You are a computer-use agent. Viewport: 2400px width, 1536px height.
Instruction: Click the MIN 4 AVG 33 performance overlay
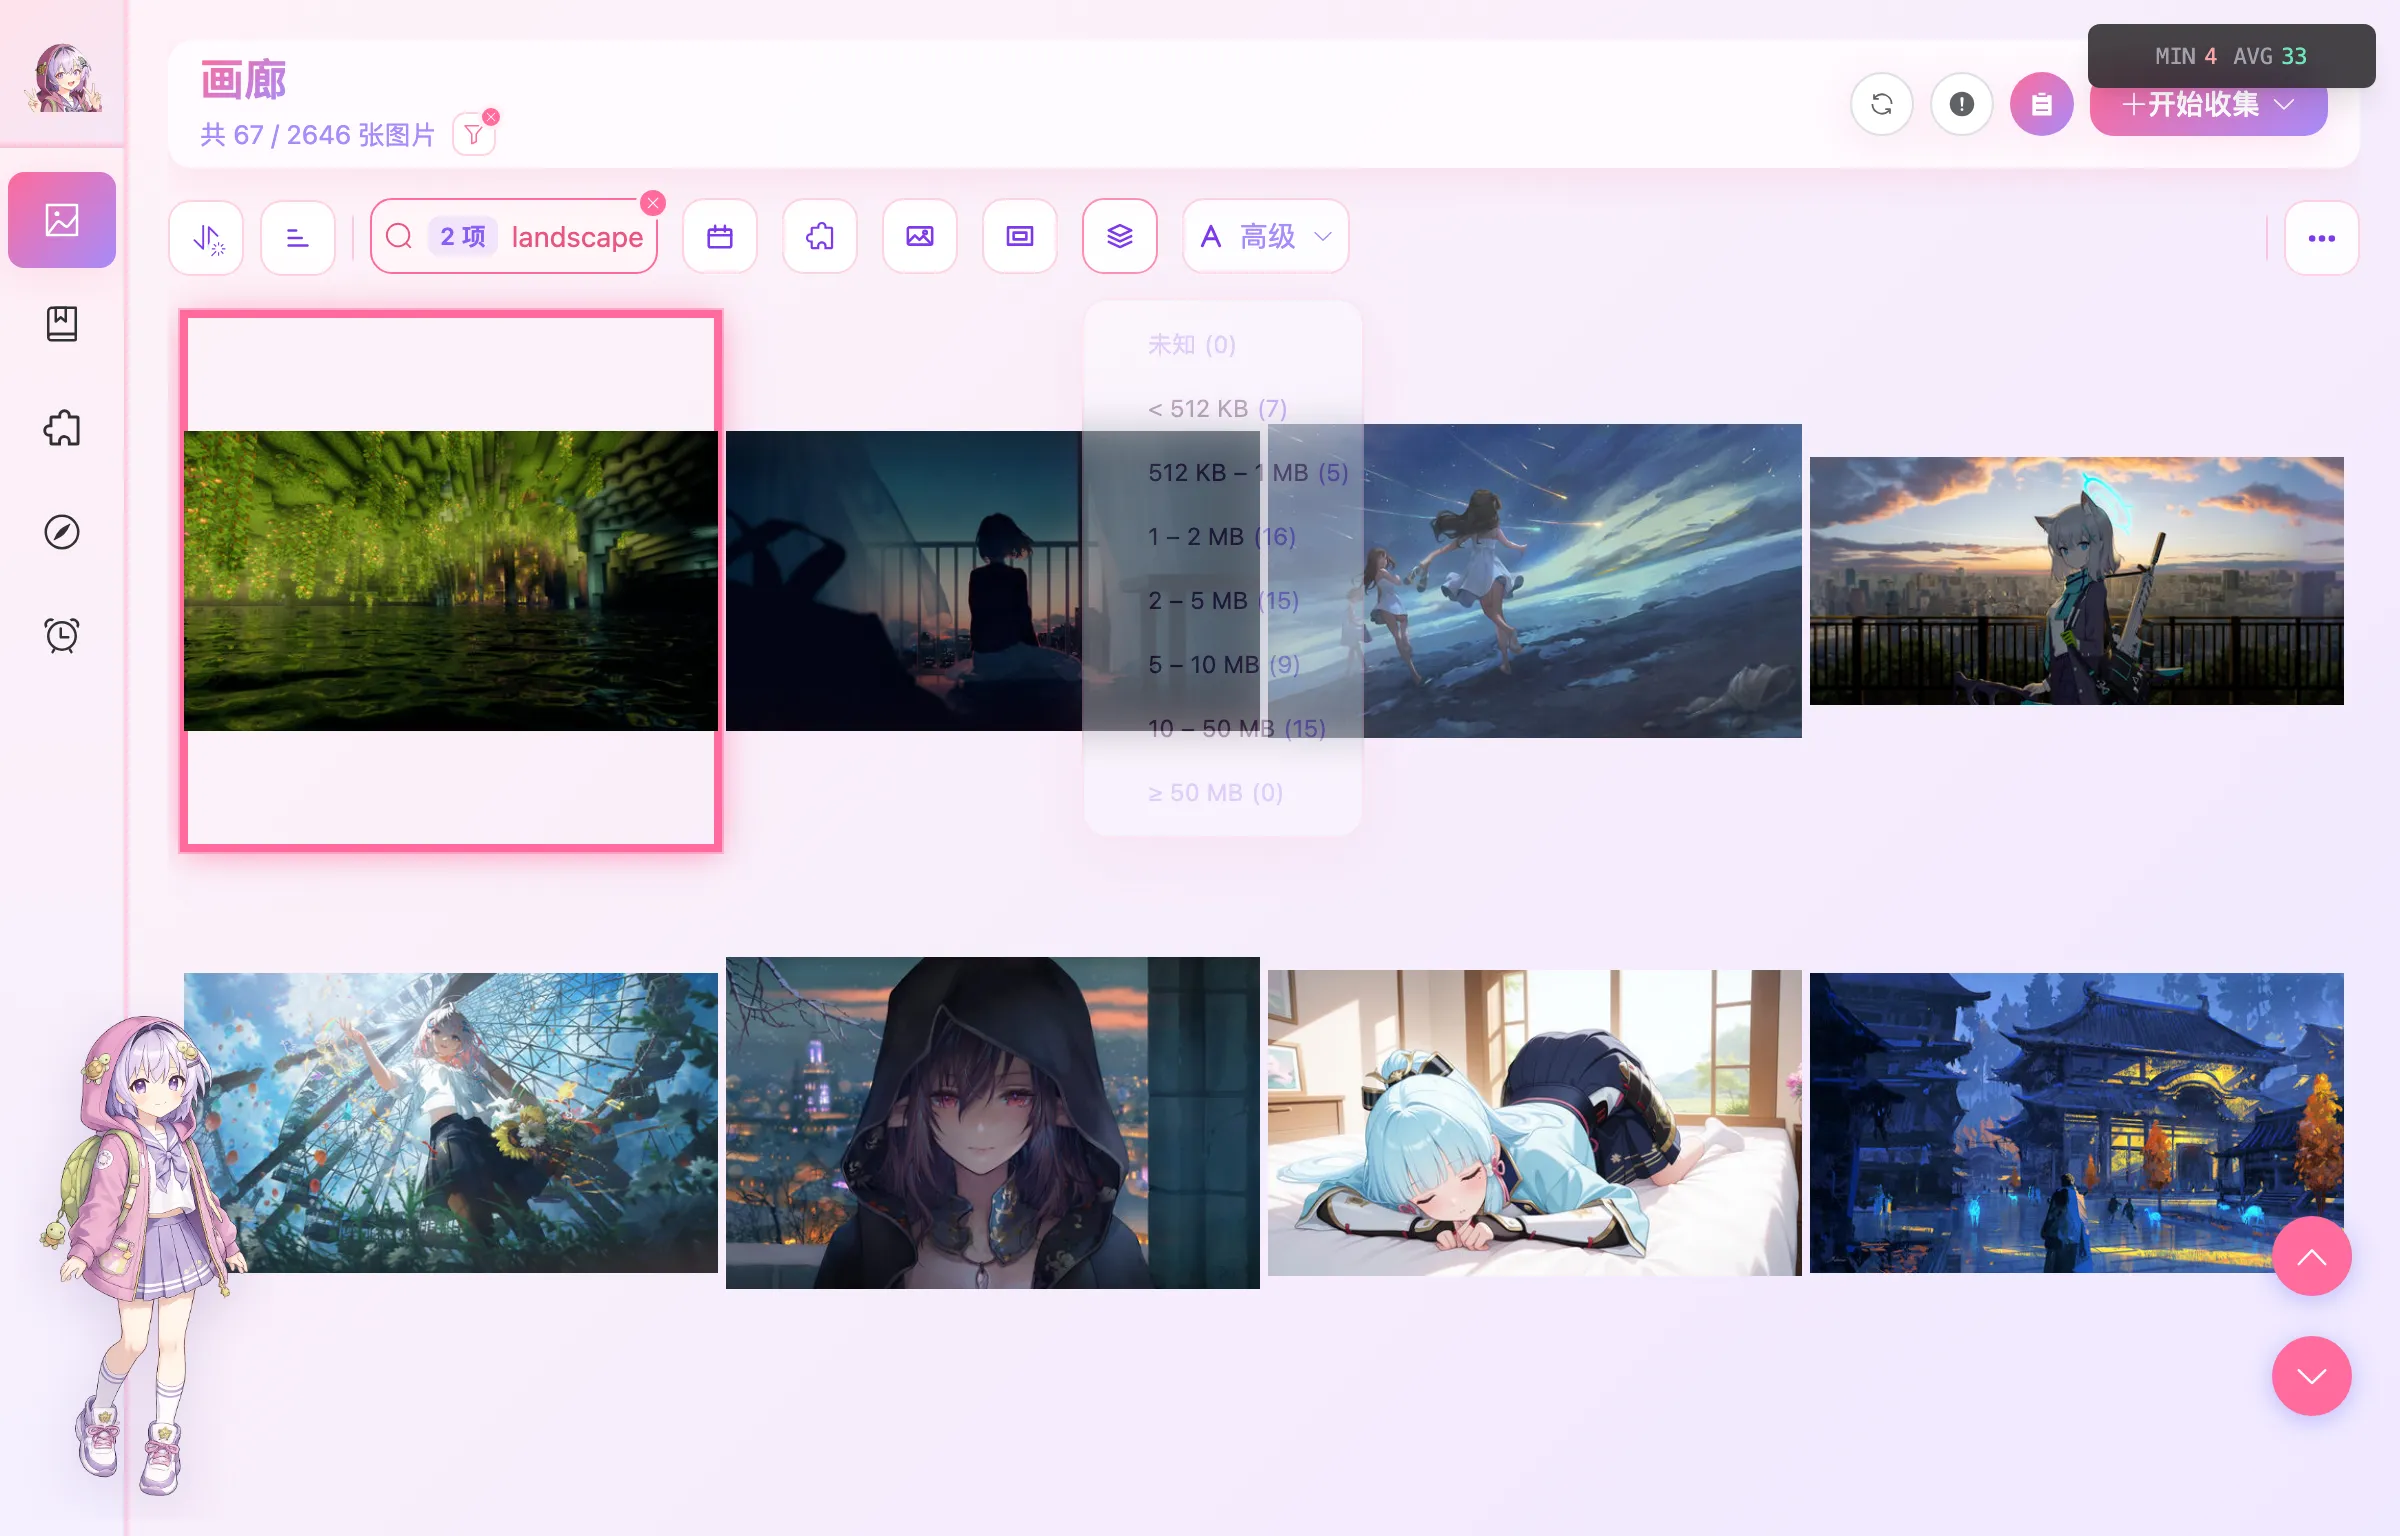[x=2231, y=56]
